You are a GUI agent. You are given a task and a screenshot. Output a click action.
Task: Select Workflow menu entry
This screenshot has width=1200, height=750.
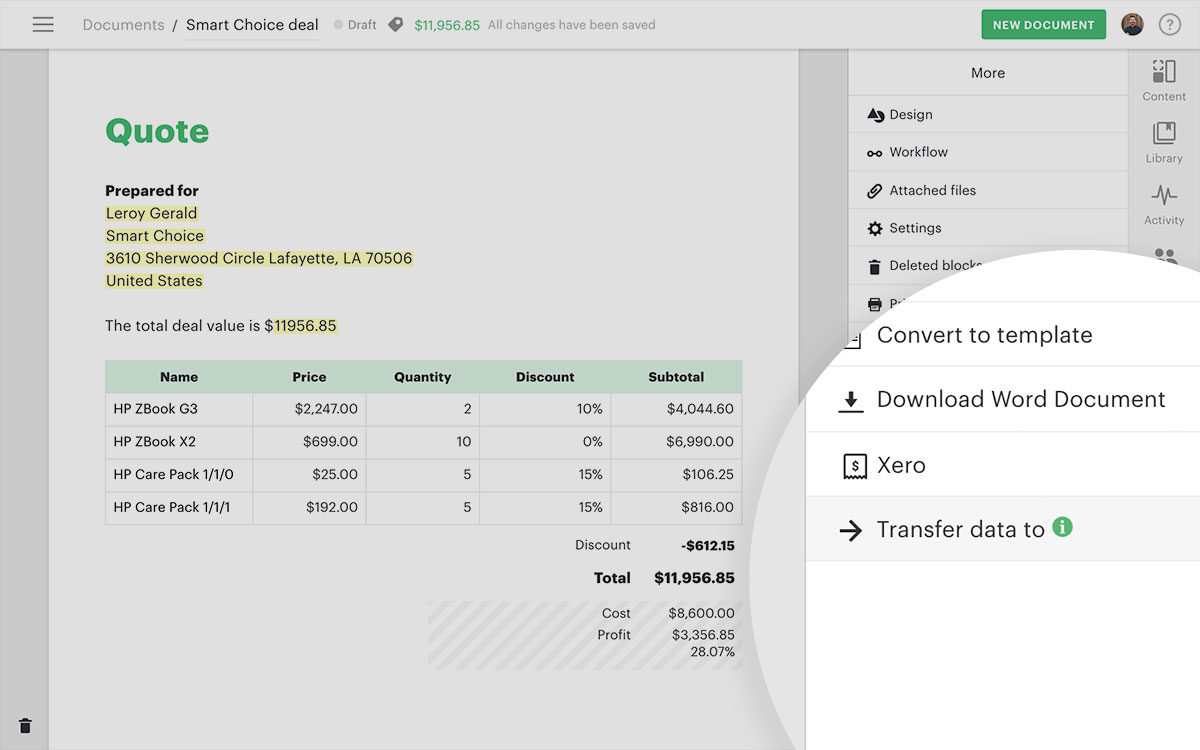988,152
